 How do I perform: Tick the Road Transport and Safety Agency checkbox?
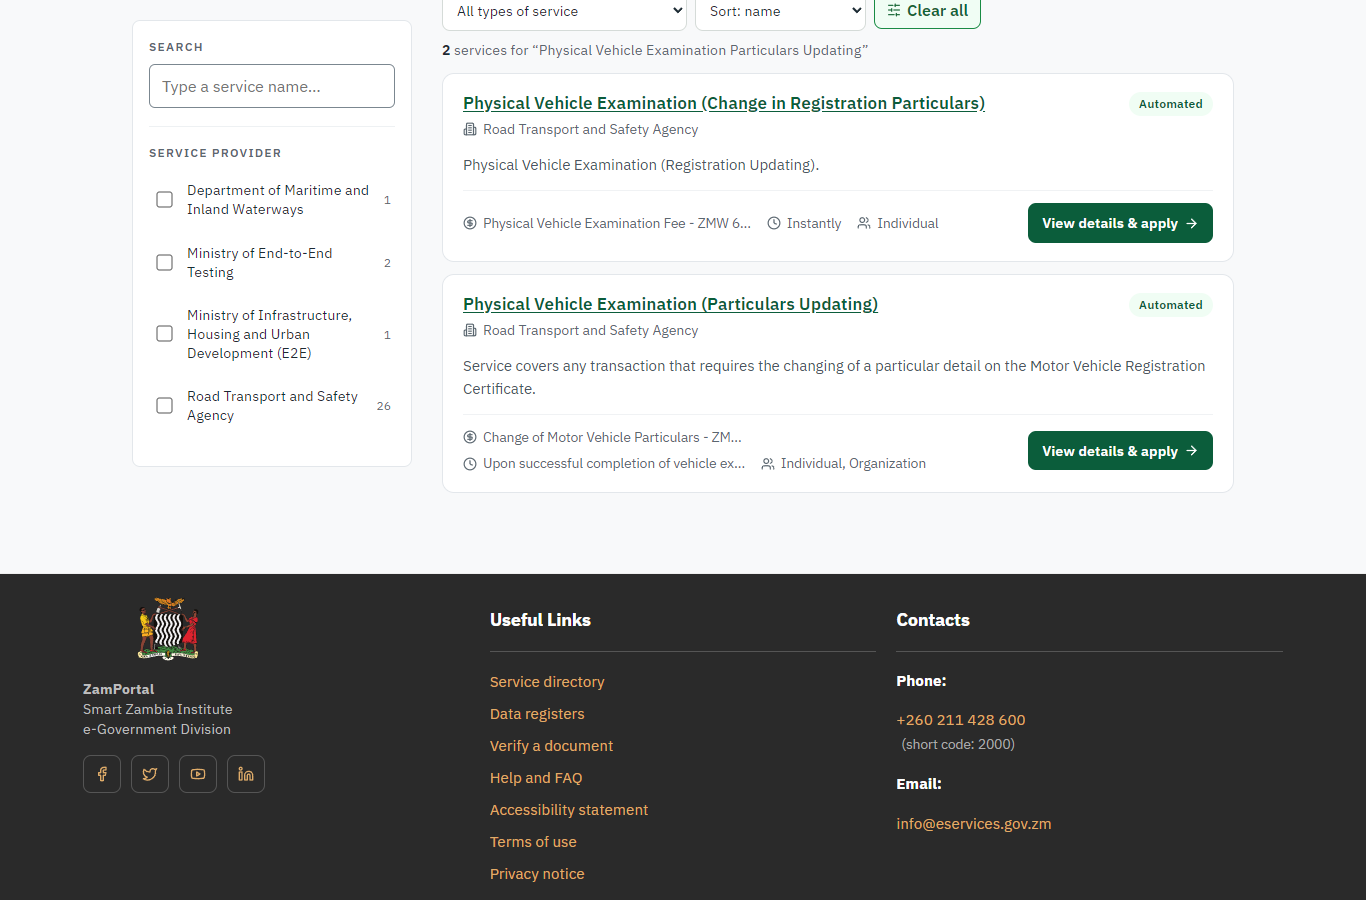tap(165, 406)
